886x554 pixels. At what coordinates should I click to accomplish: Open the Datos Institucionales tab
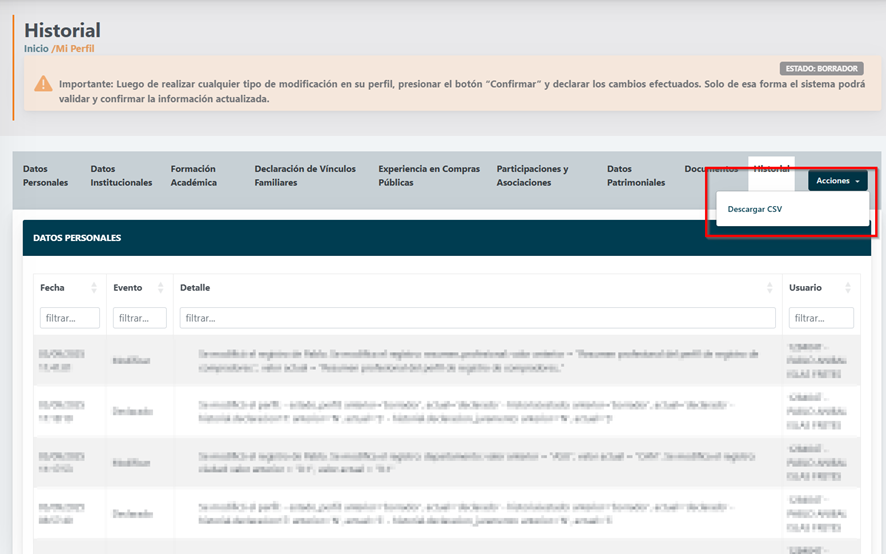[121, 176]
